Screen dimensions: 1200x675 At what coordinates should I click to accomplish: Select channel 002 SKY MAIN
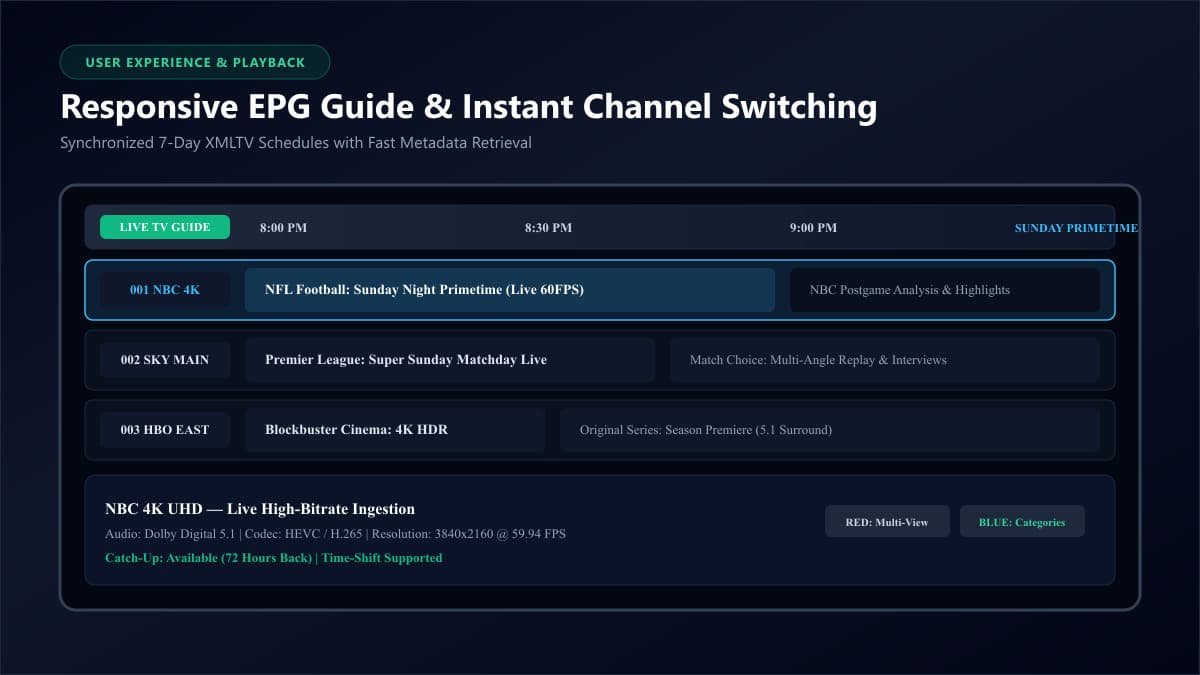pyautogui.click(x=165, y=360)
